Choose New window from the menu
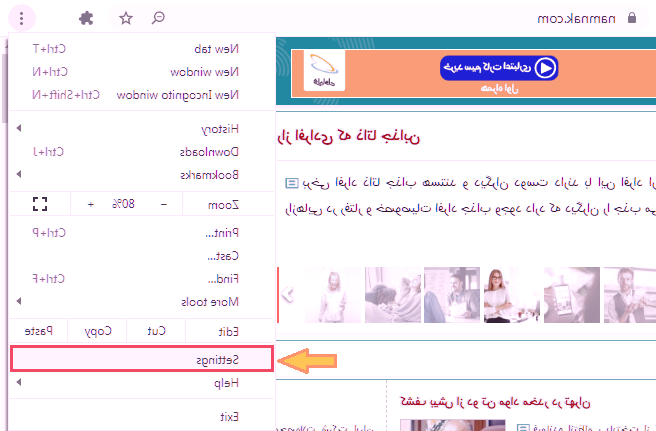The image size is (656, 431). (141, 72)
